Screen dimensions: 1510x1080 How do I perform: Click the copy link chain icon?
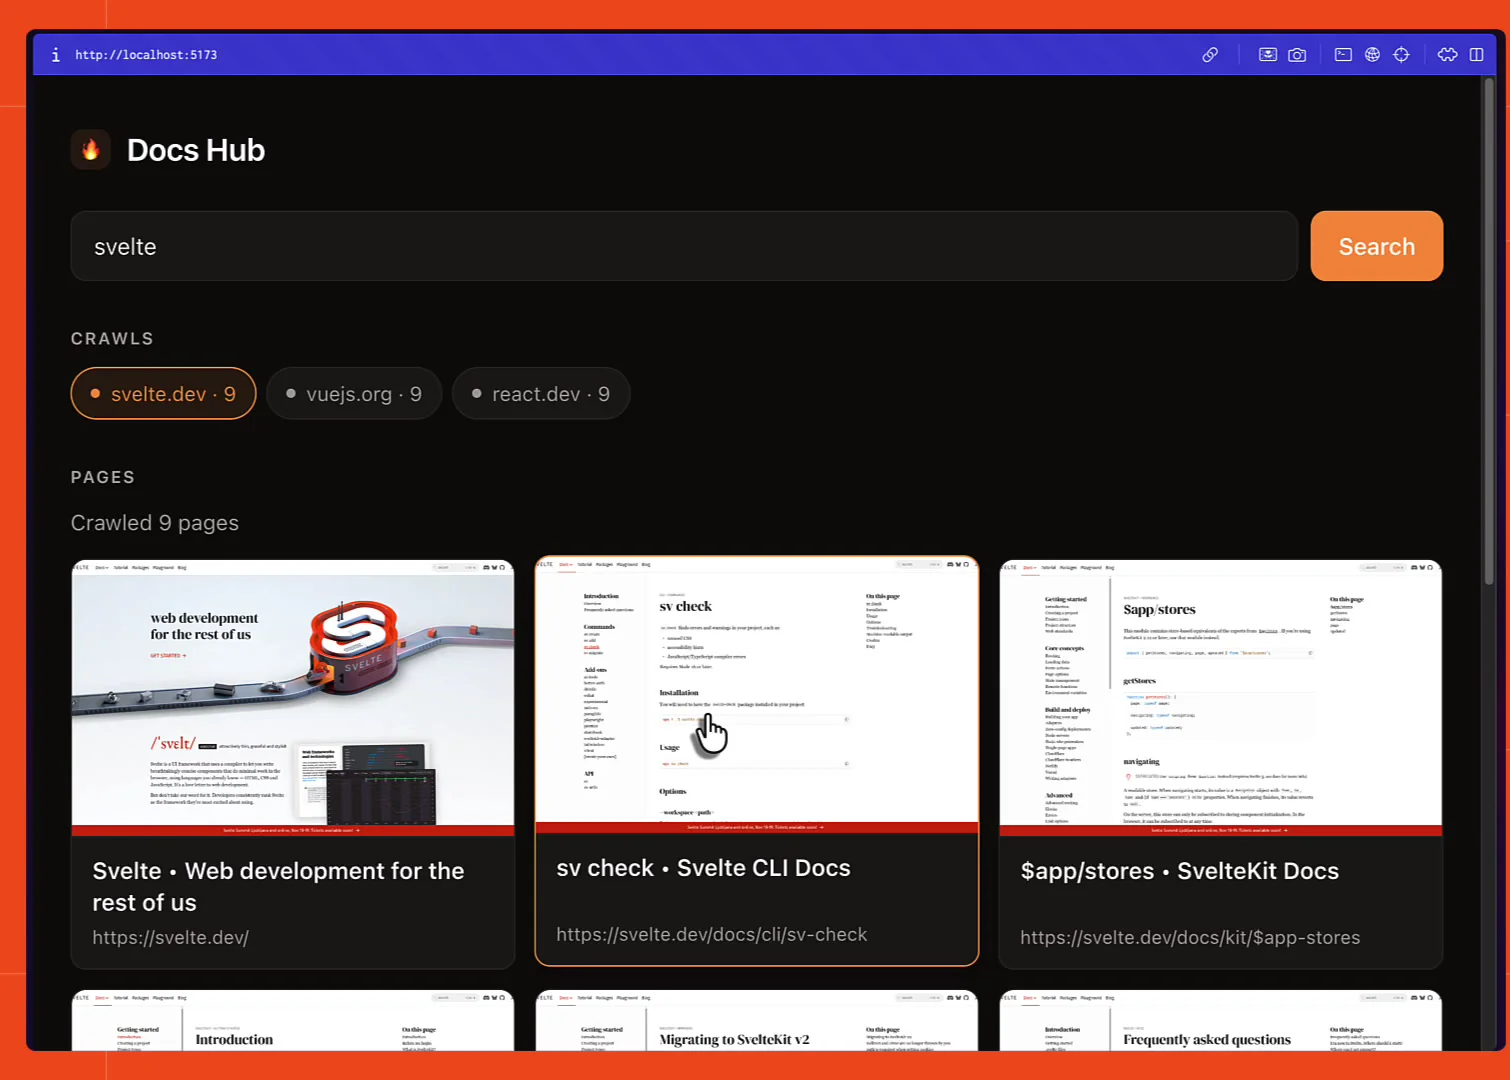pos(1210,55)
